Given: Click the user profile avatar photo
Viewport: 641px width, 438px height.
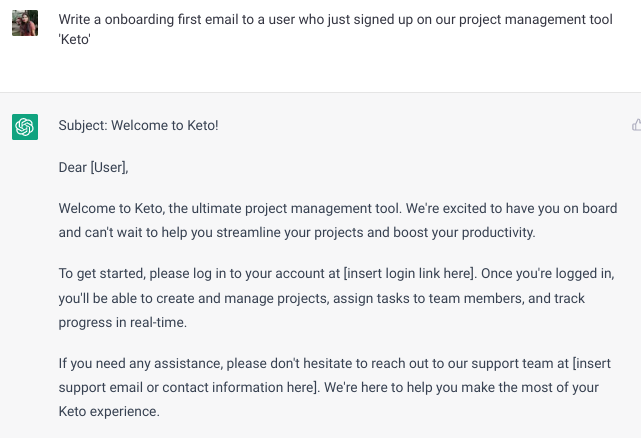Looking at the screenshot, I should pos(25,23).
